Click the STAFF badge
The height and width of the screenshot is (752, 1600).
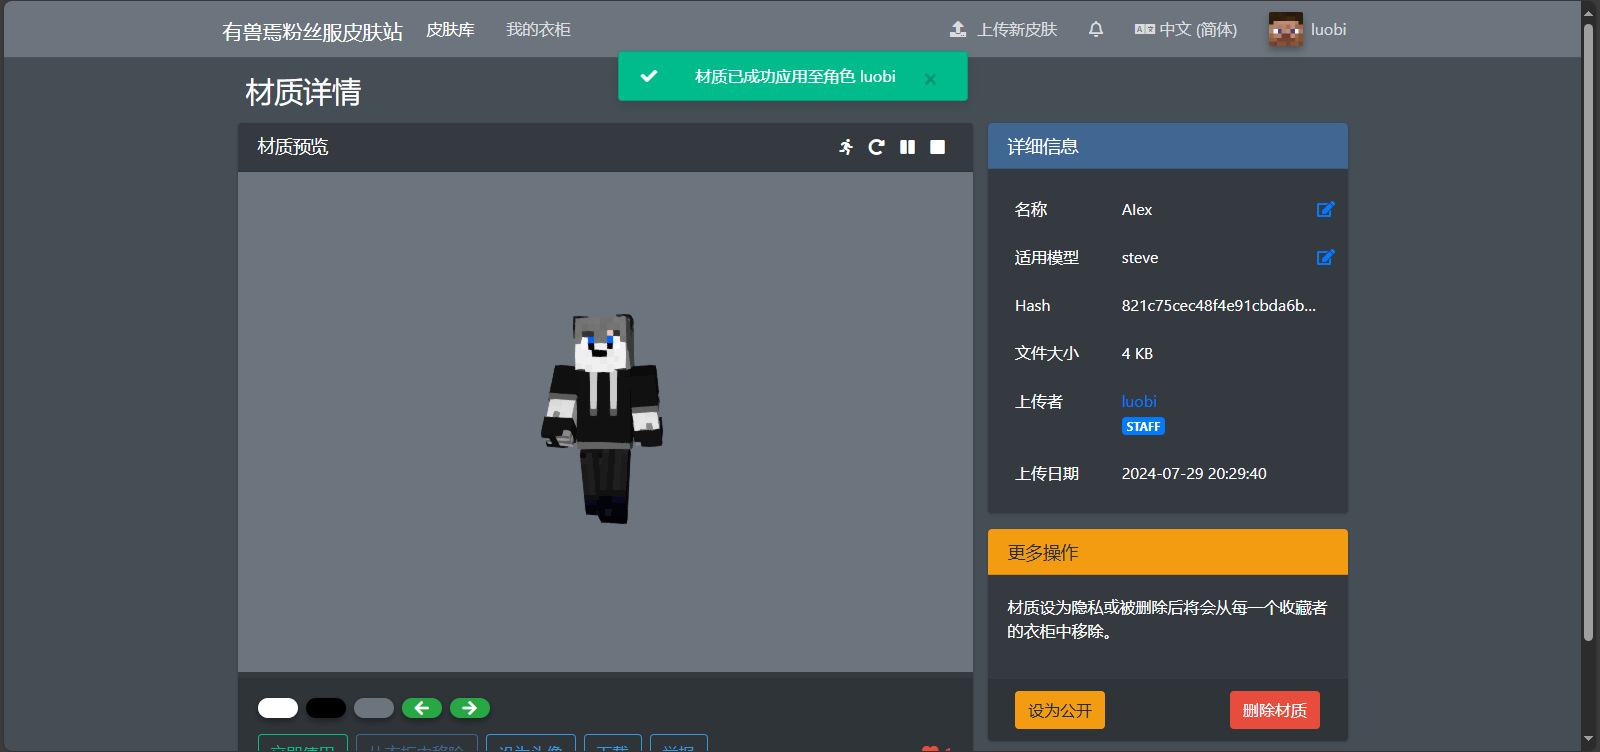(x=1143, y=426)
